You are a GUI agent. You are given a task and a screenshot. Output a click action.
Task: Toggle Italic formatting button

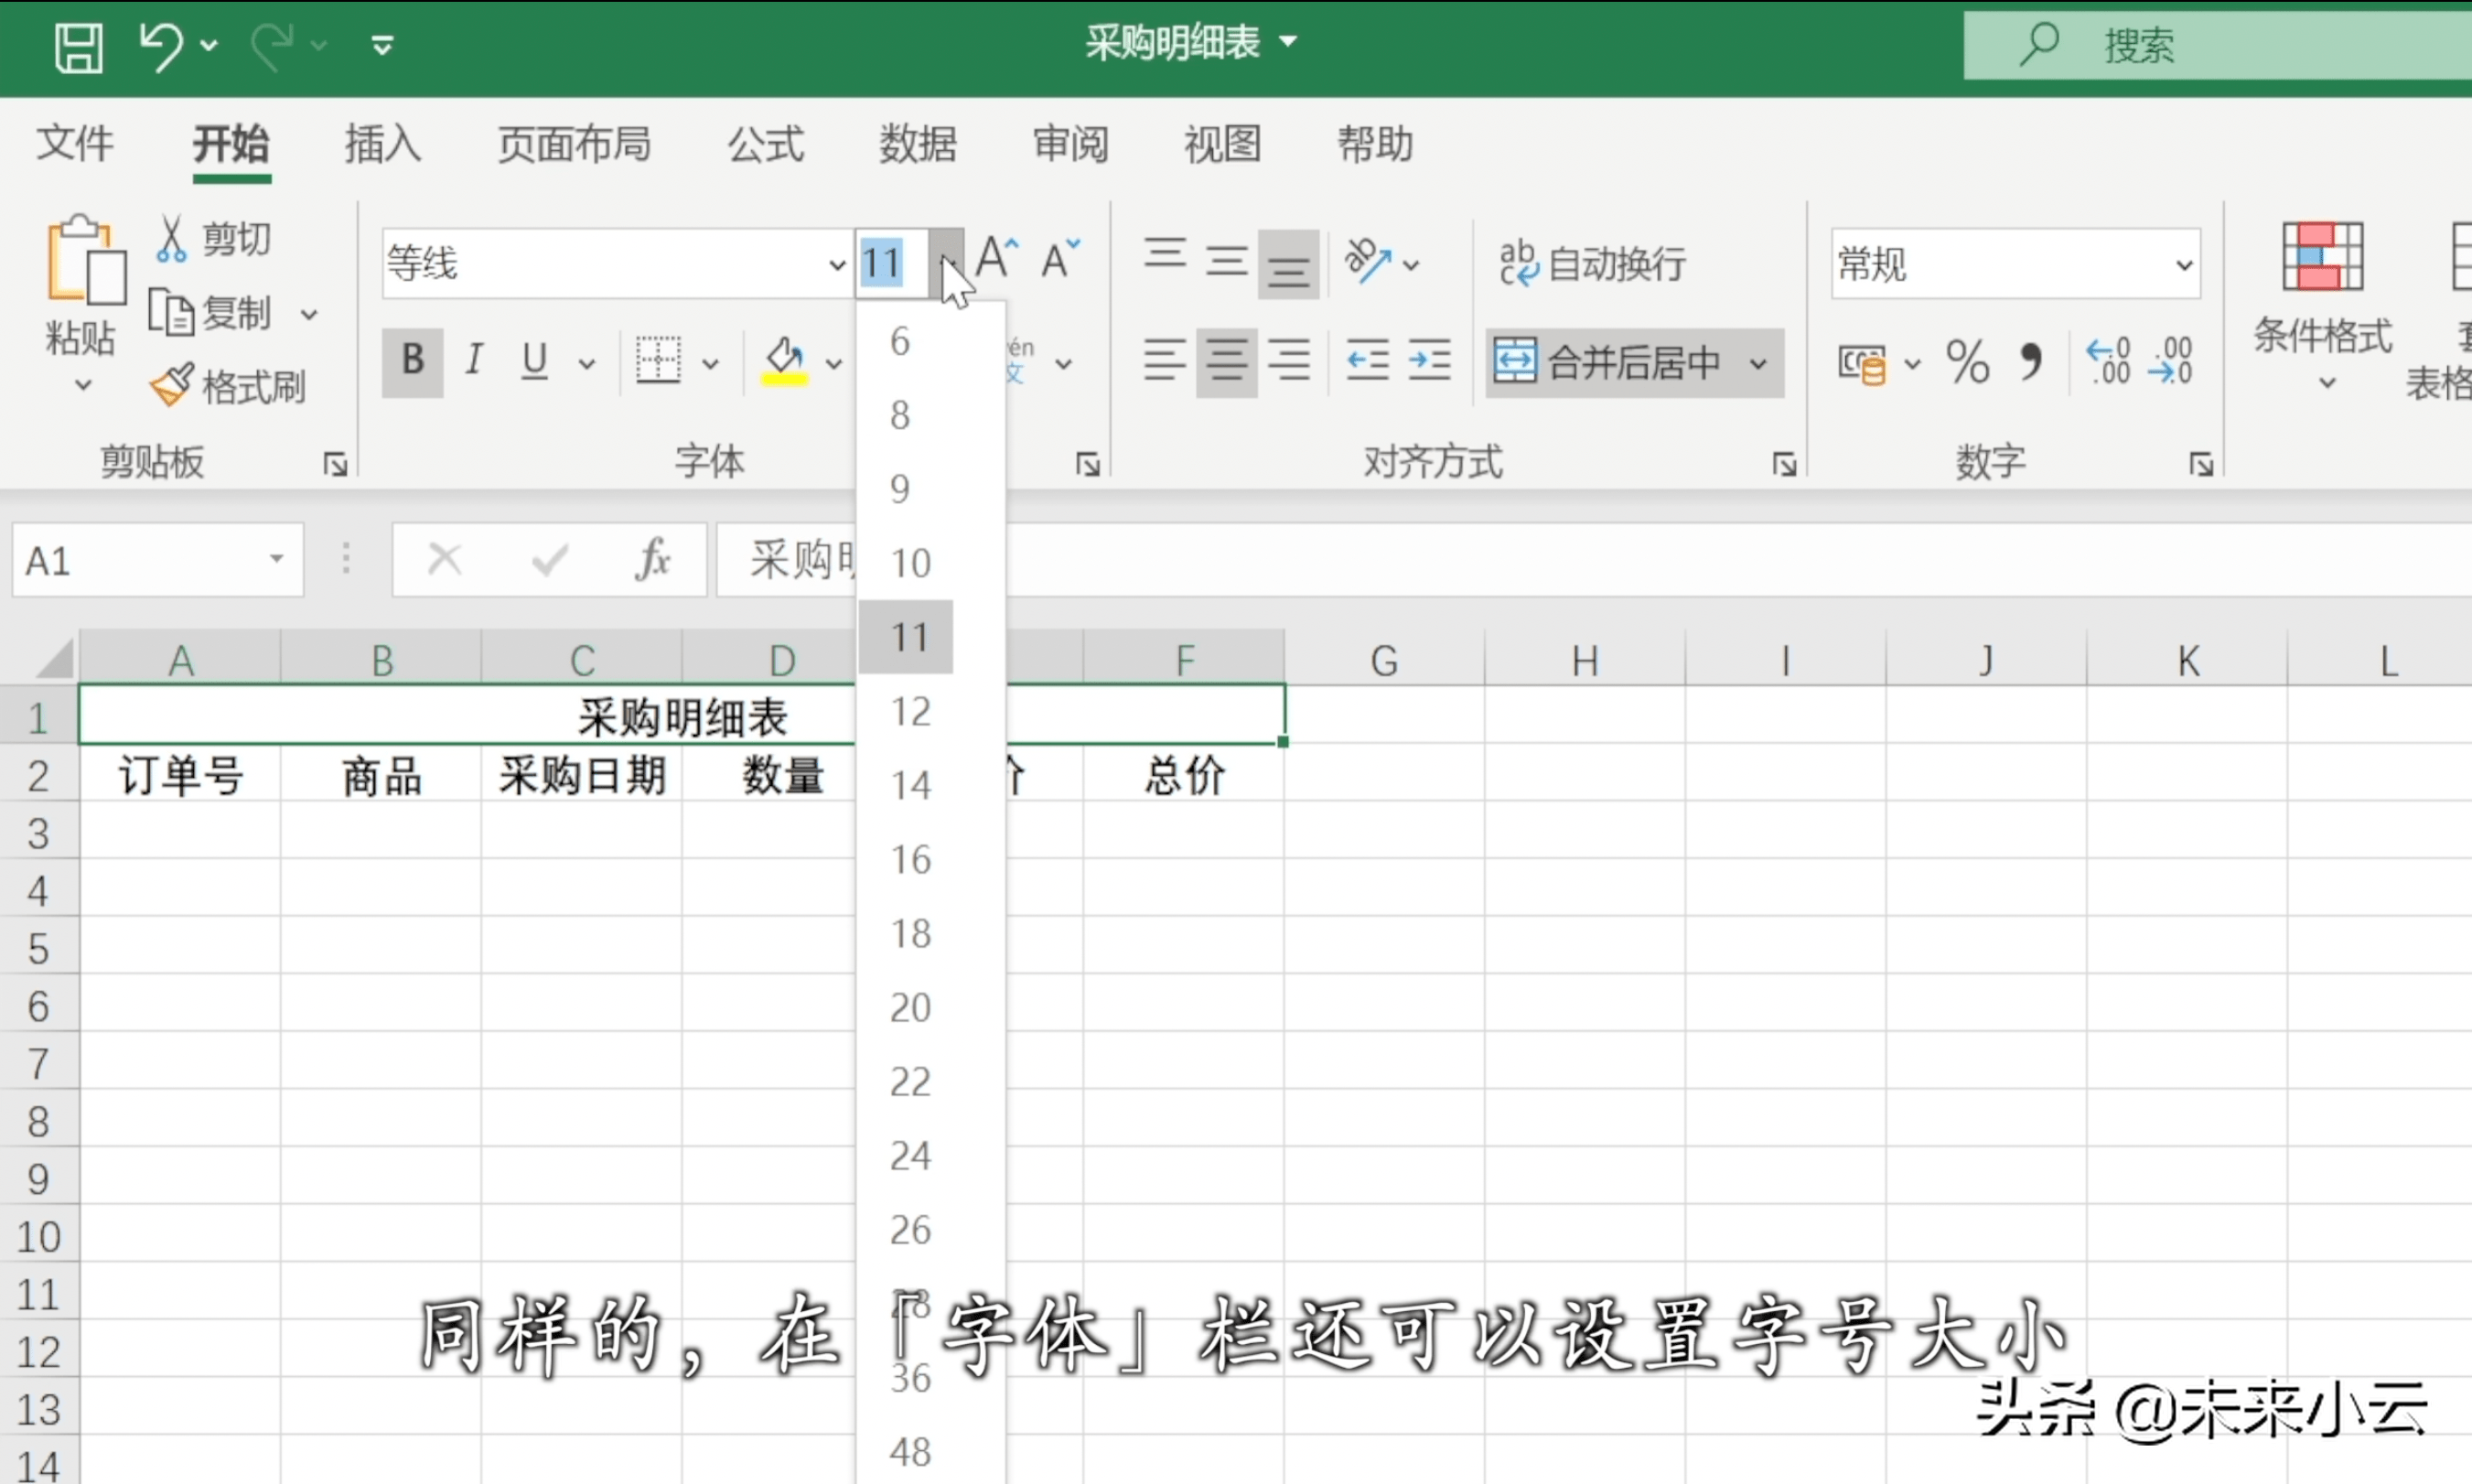point(474,360)
